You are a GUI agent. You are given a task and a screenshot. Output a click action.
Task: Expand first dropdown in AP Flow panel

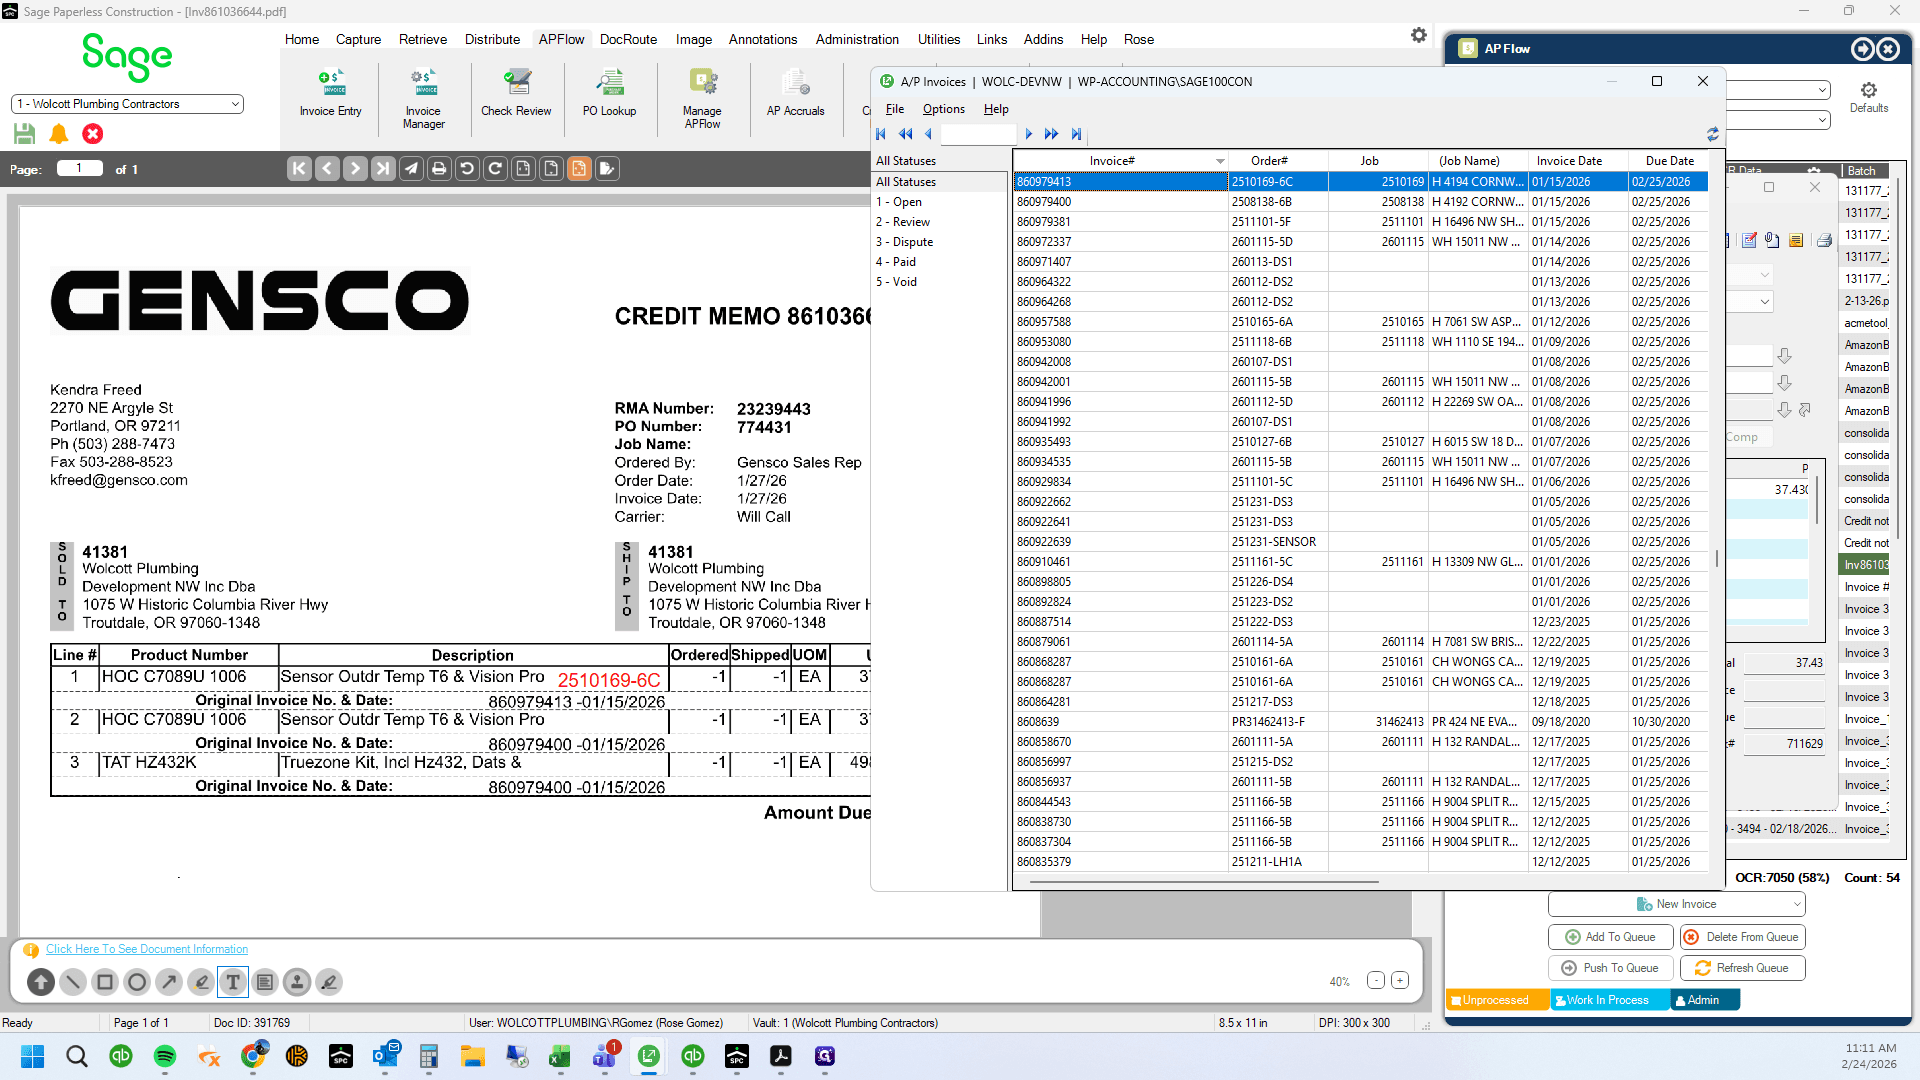1822,90
